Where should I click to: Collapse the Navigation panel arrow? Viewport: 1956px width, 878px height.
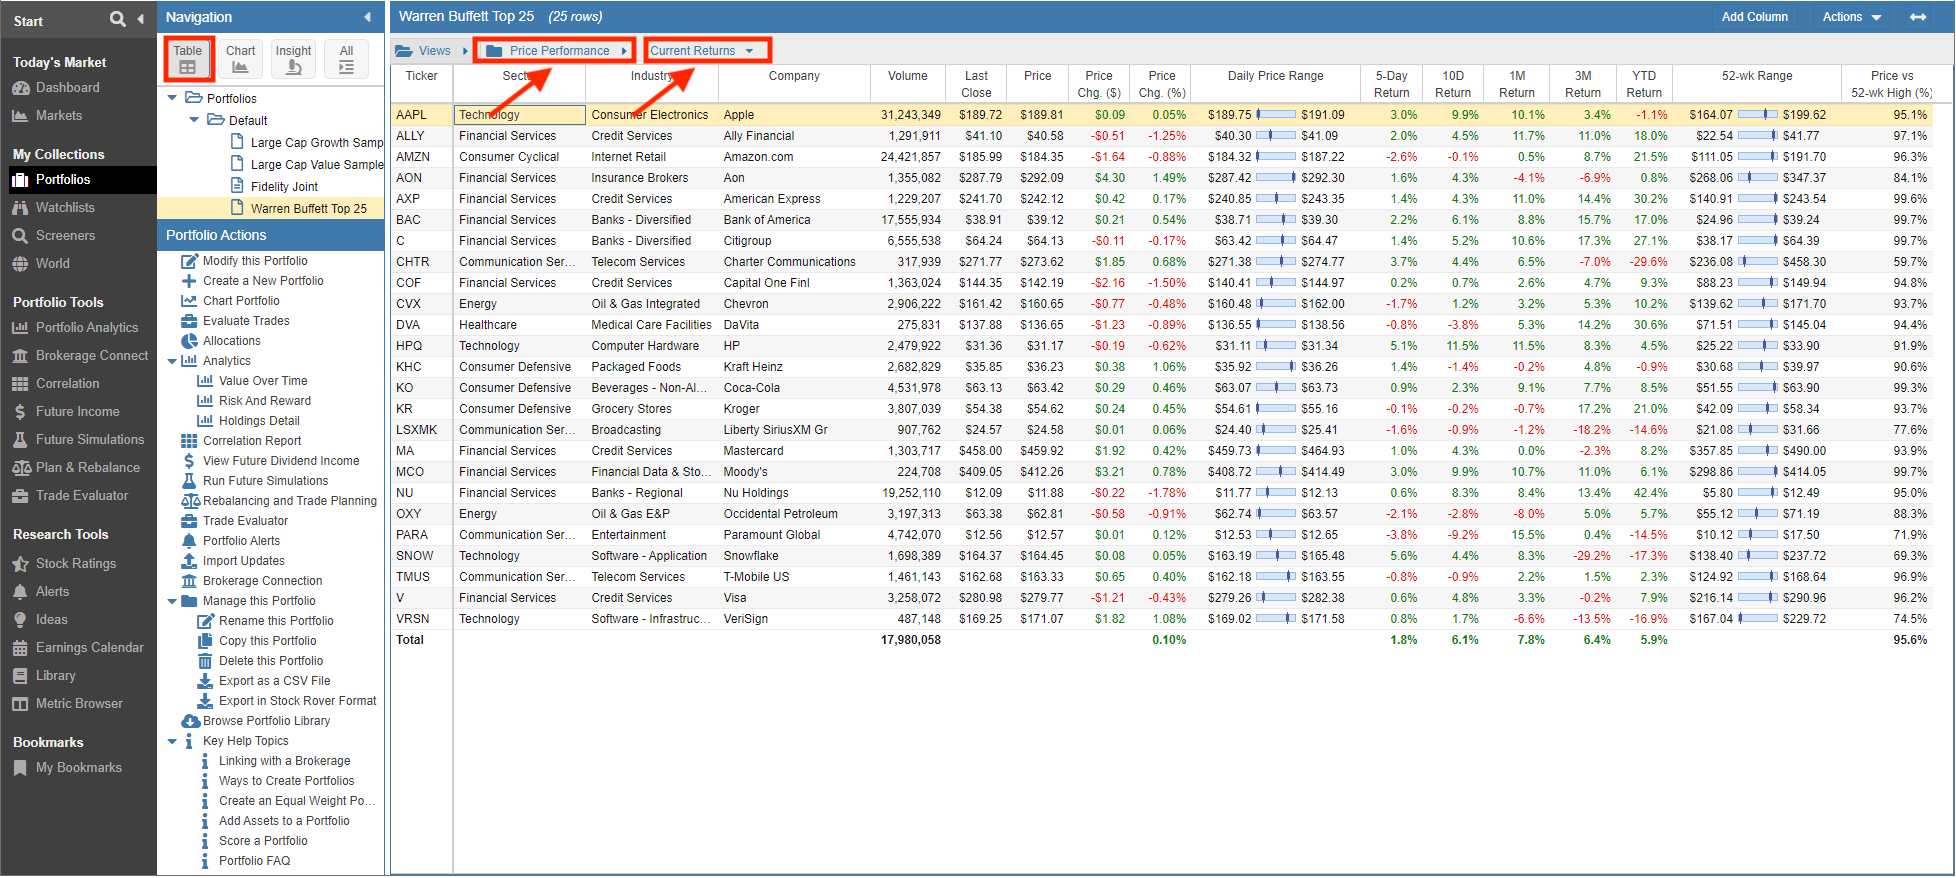click(x=367, y=17)
